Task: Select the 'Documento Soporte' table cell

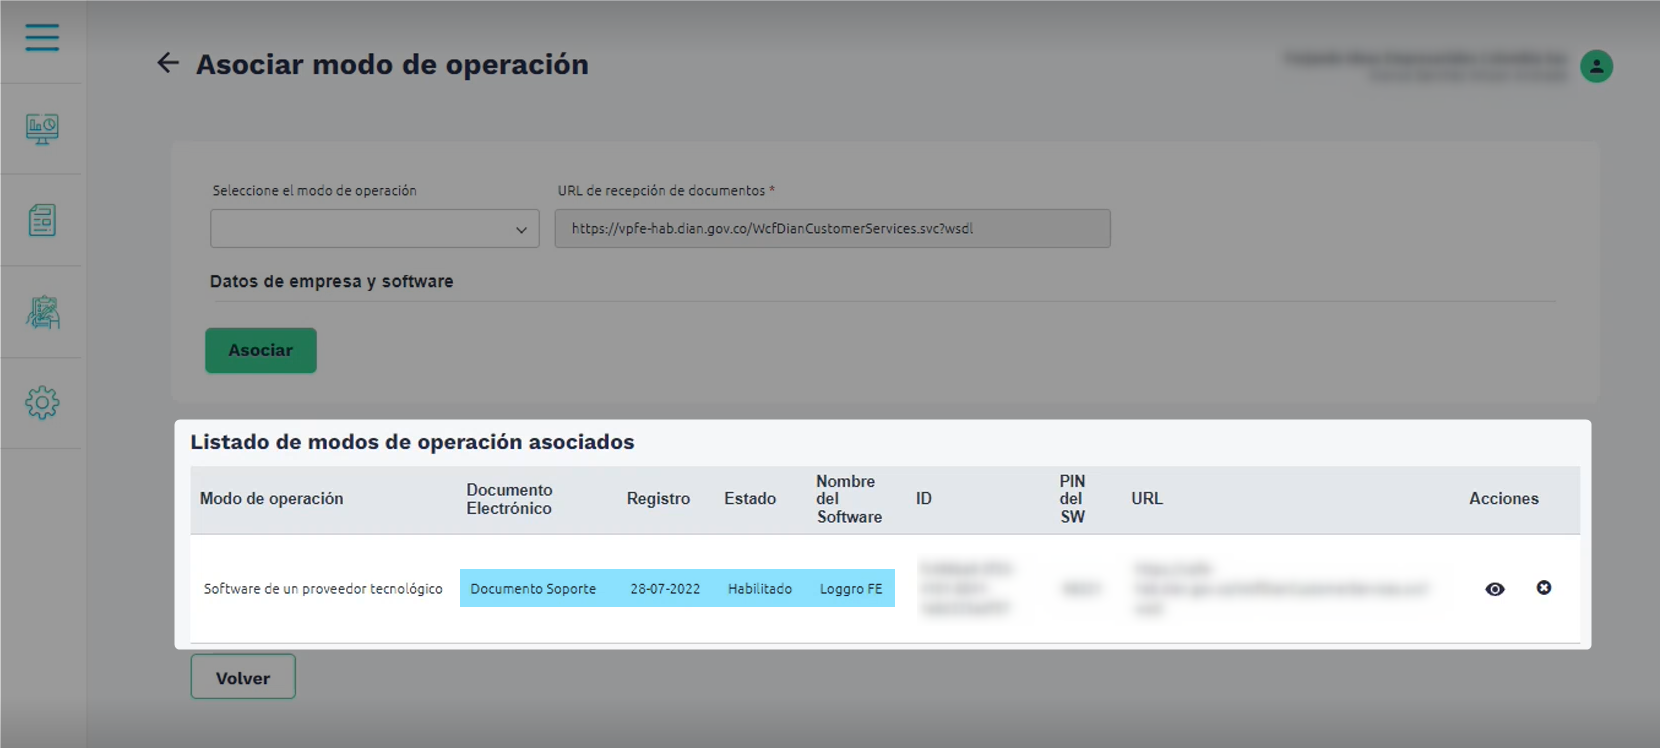Action: 533,589
